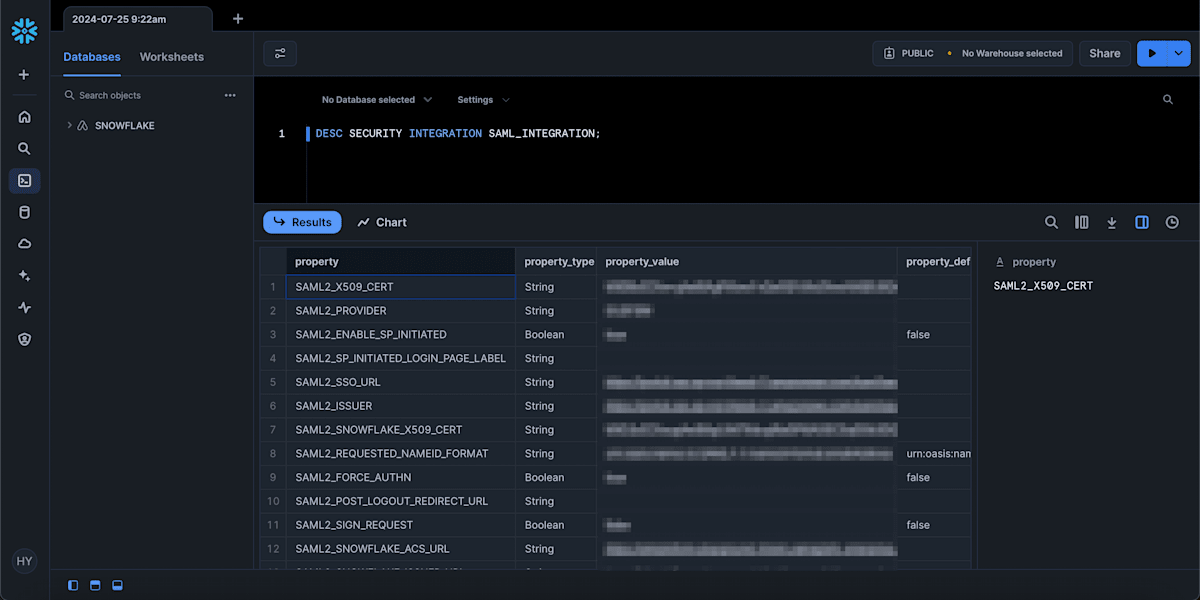Viewport: 1200px width, 600px height.
Task: Click the urn:oasis:nam default value cell
Action: coord(935,454)
